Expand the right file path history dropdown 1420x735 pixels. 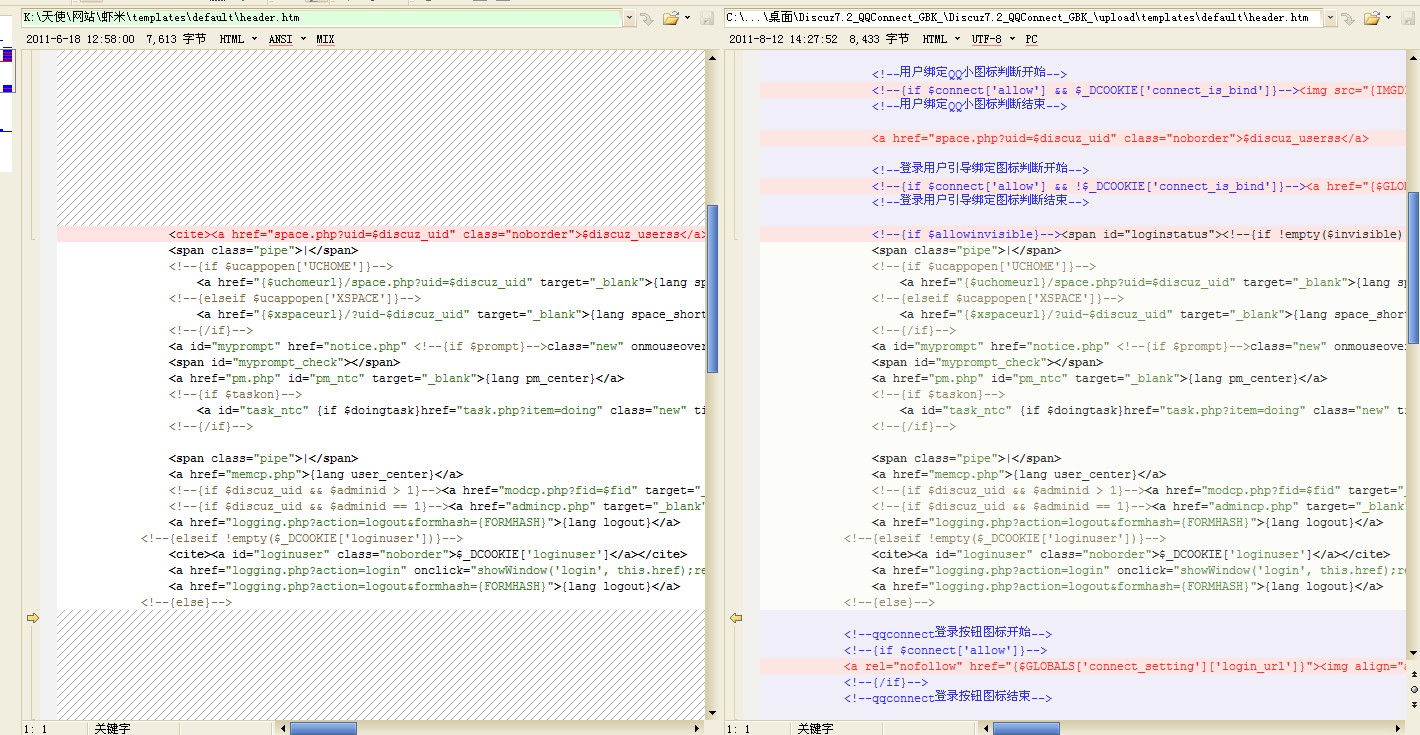[x=1329, y=18]
